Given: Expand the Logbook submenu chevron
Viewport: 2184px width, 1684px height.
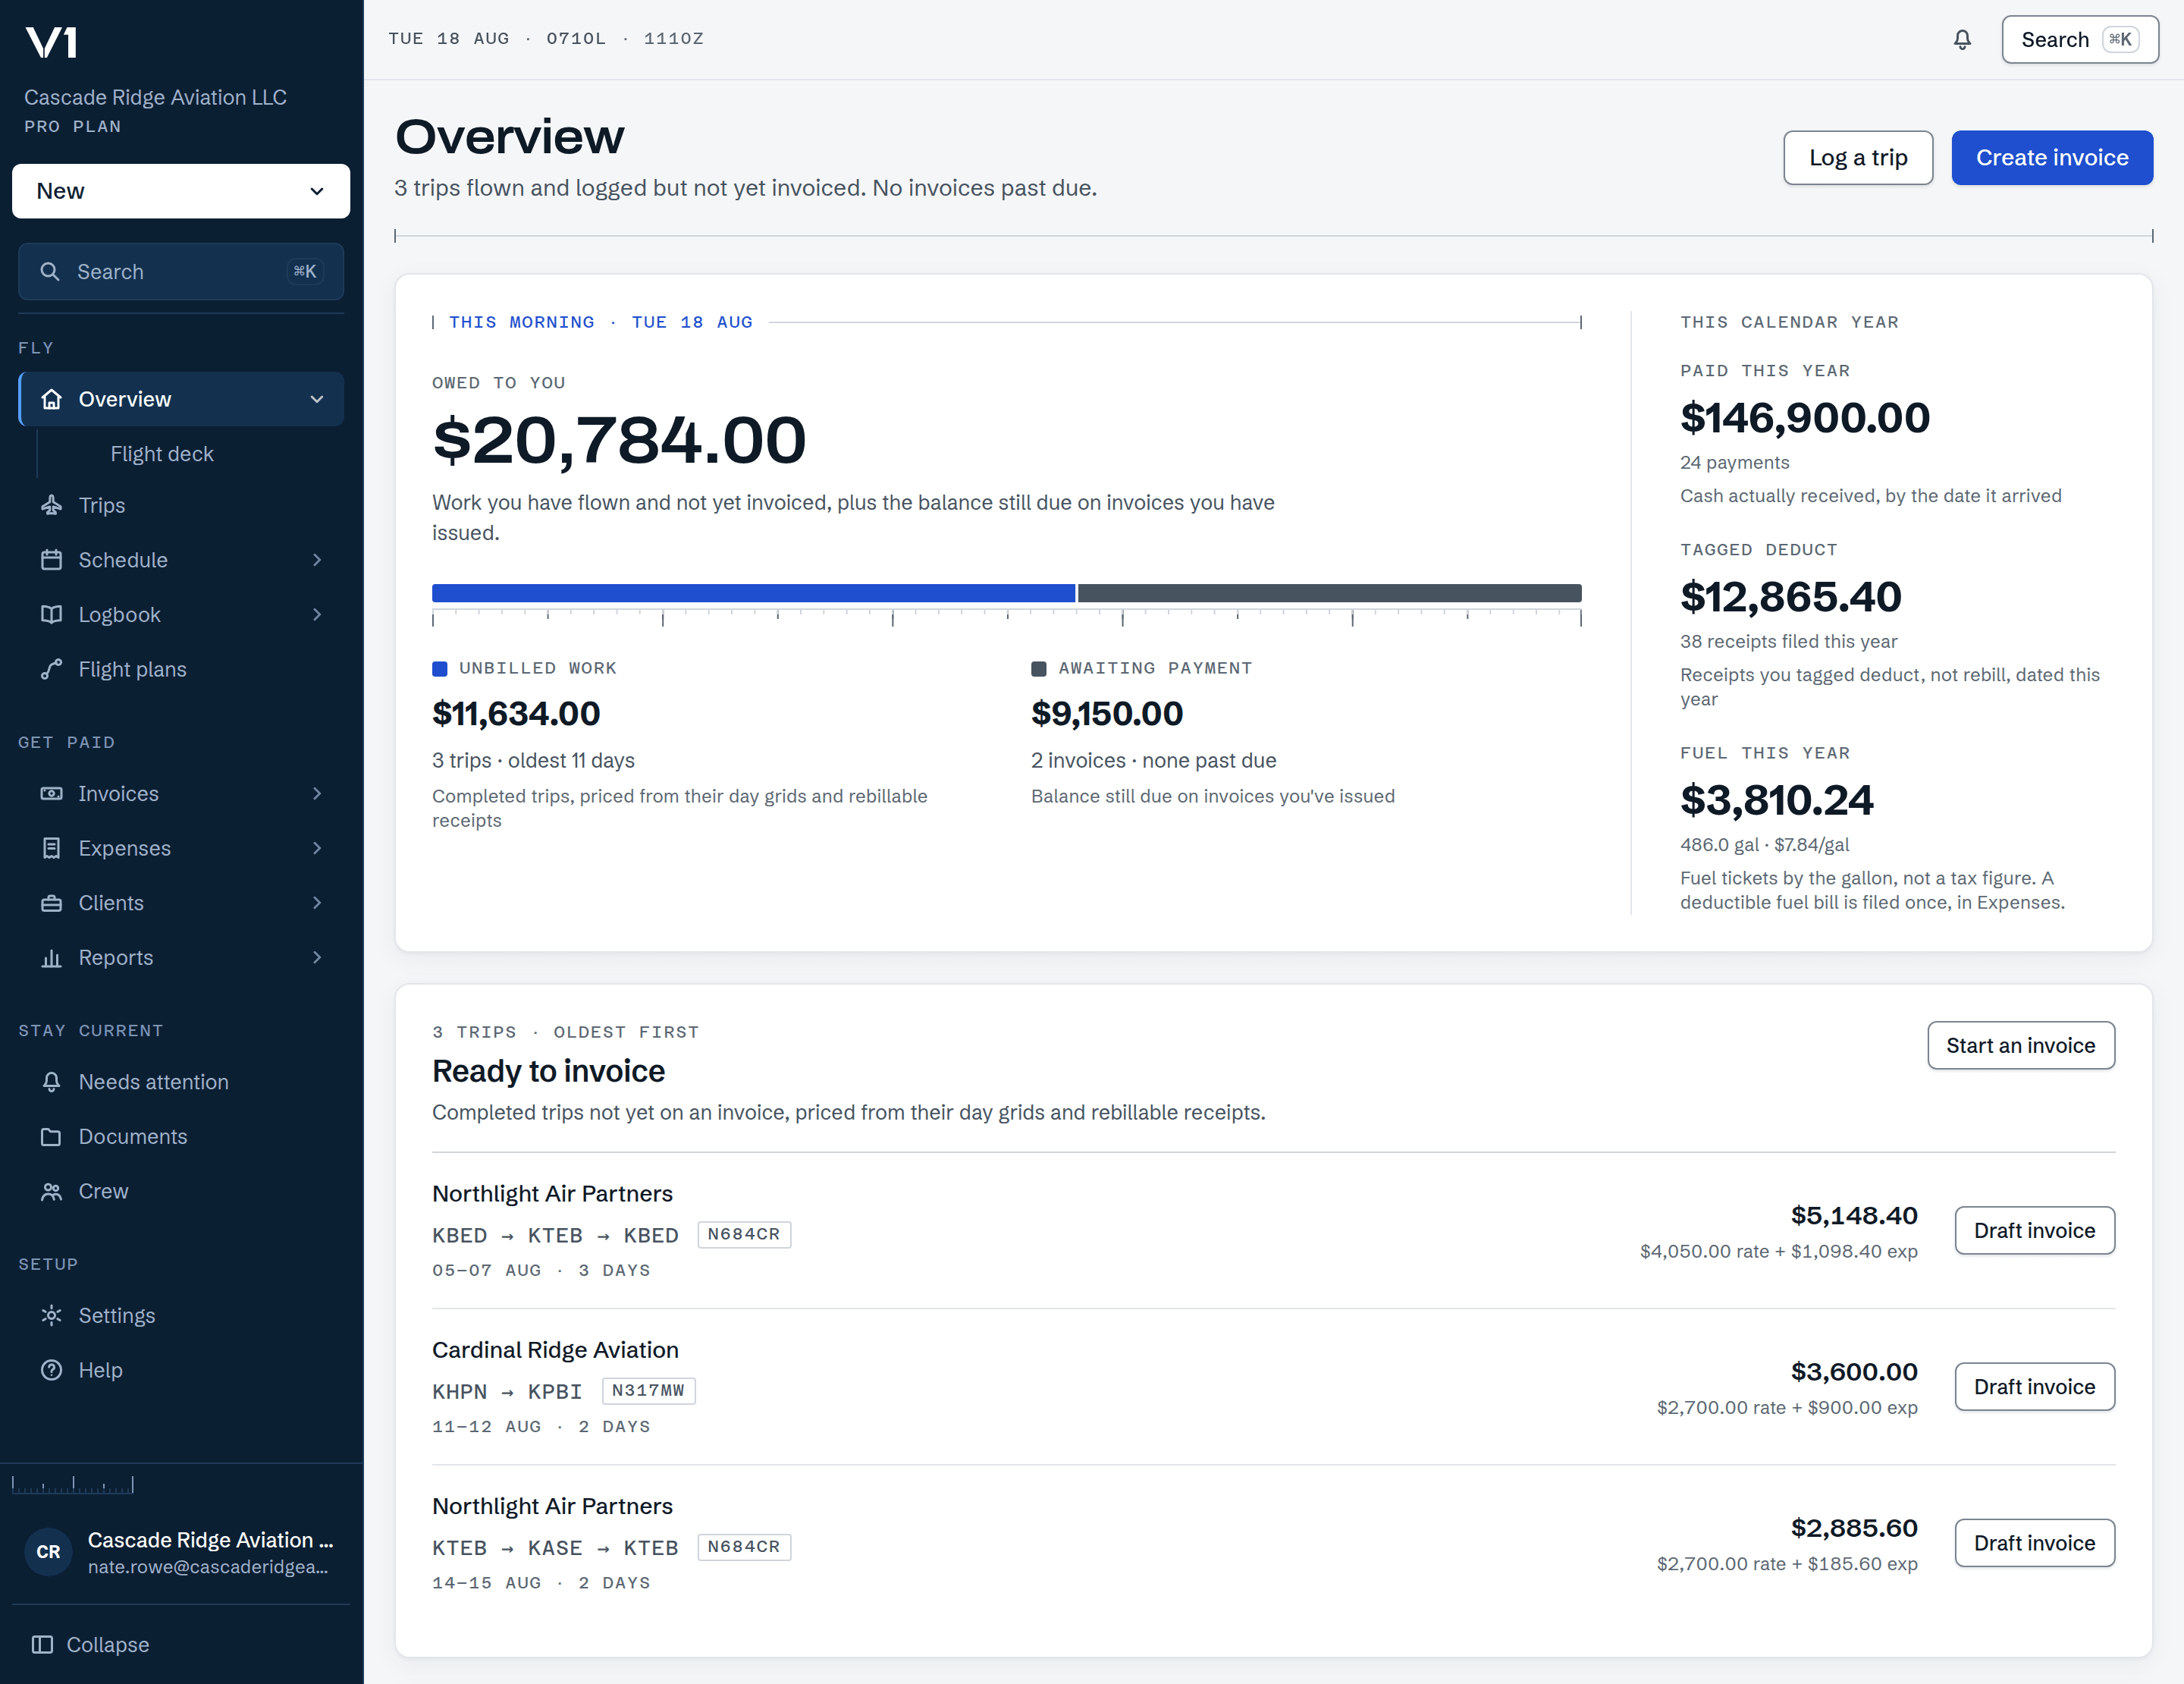Looking at the screenshot, I should tap(317, 615).
